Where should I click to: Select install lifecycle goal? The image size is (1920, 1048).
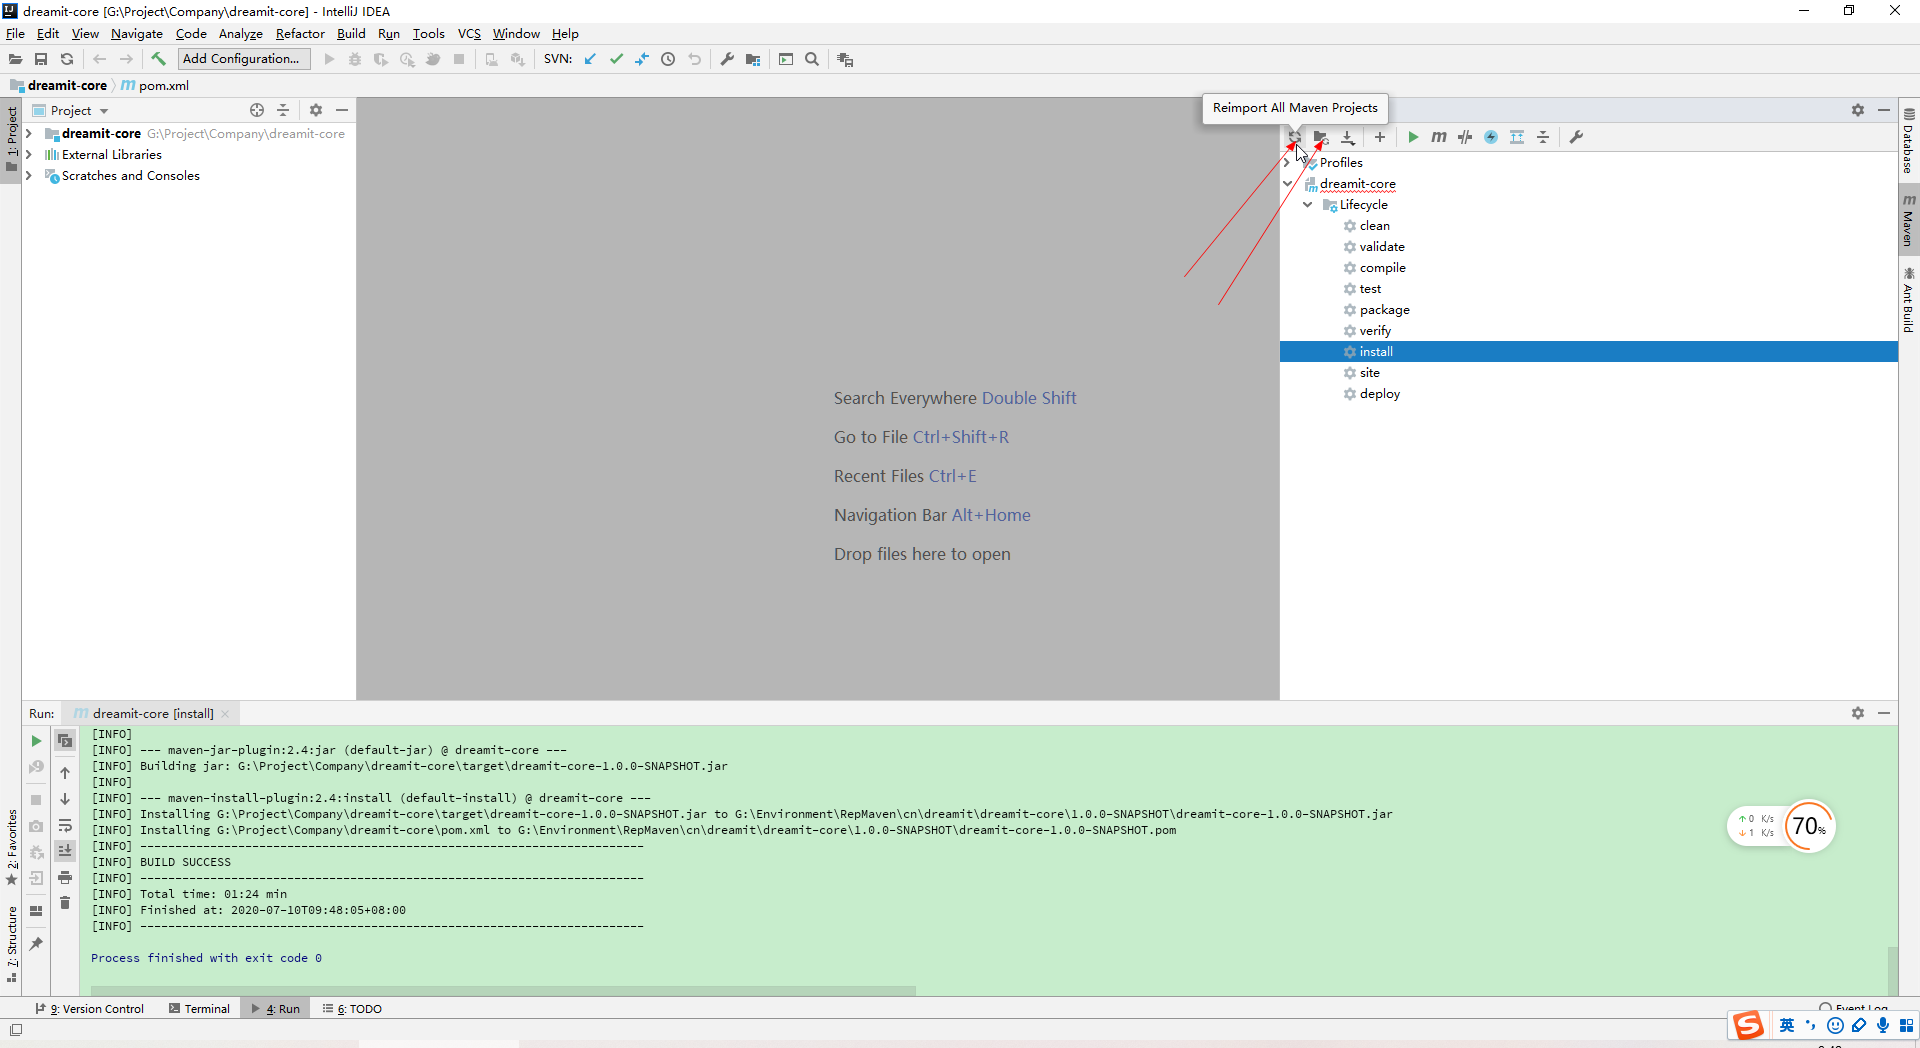1588,351
